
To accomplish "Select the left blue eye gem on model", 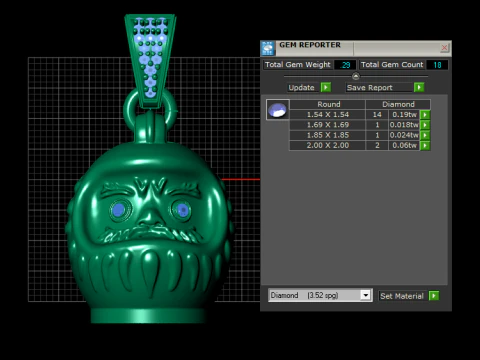I will click(119, 210).
